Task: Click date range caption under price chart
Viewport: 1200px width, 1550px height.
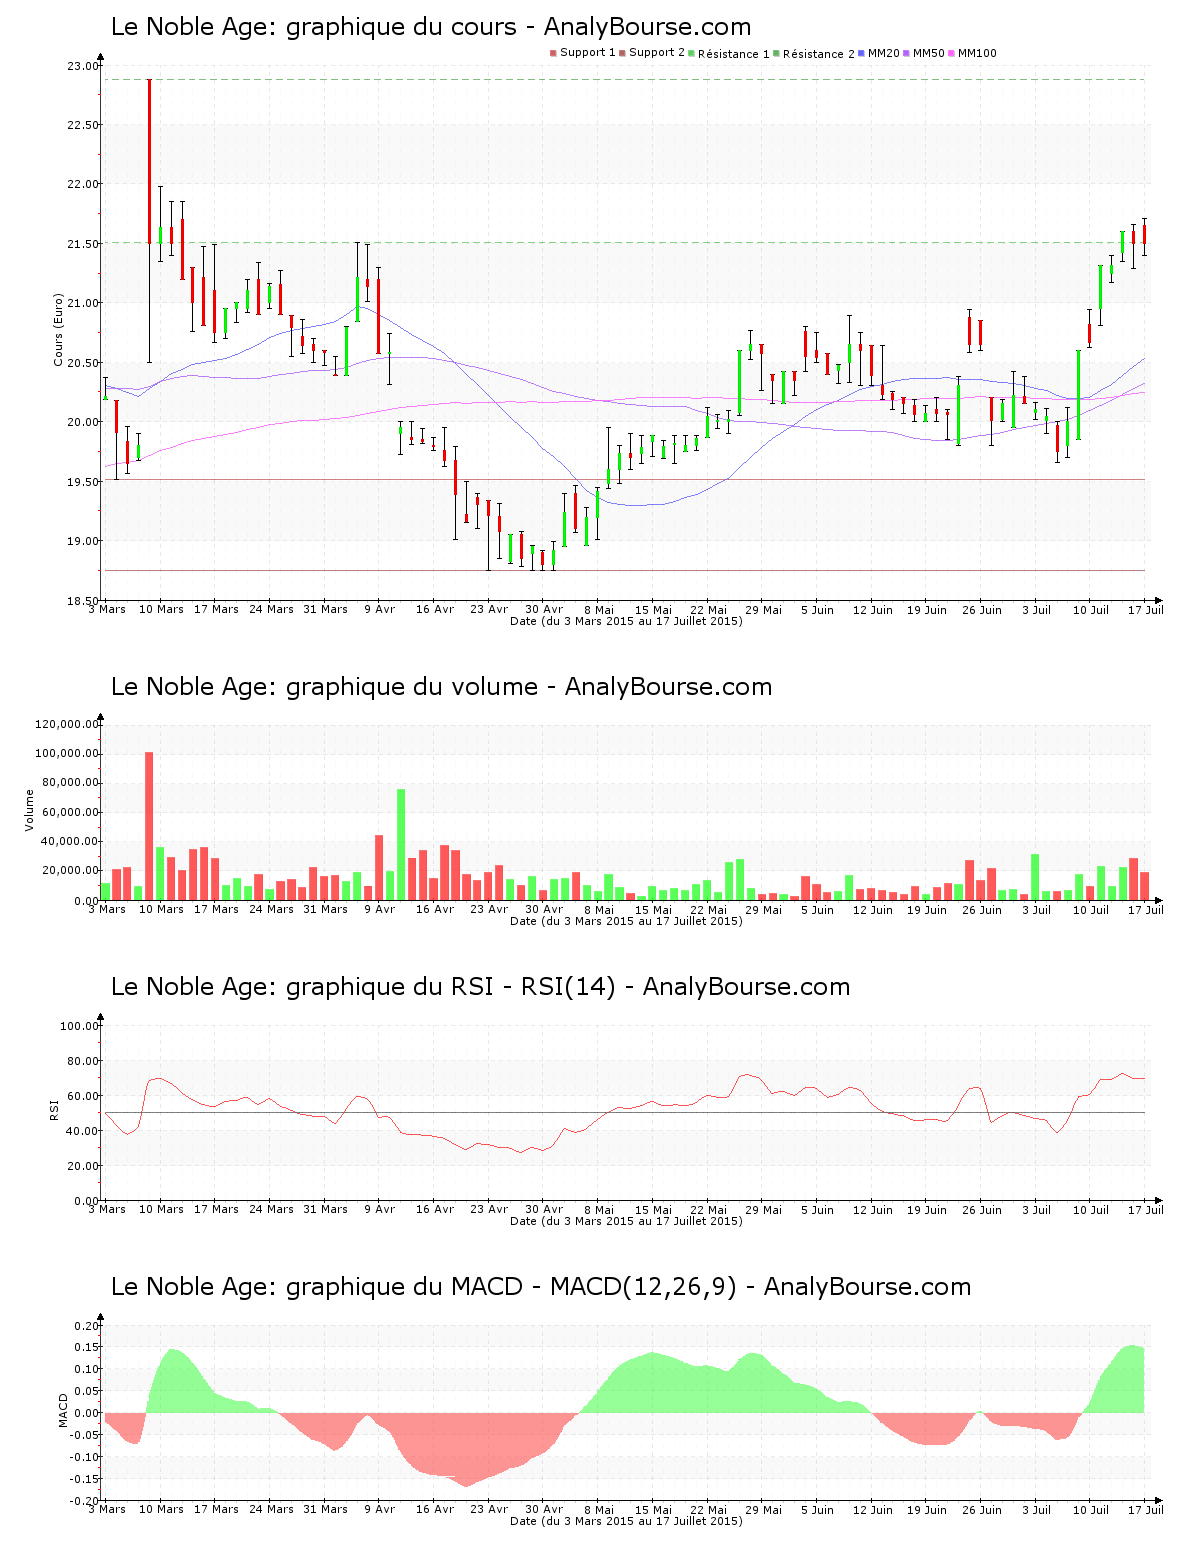Action: coord(626,621)
